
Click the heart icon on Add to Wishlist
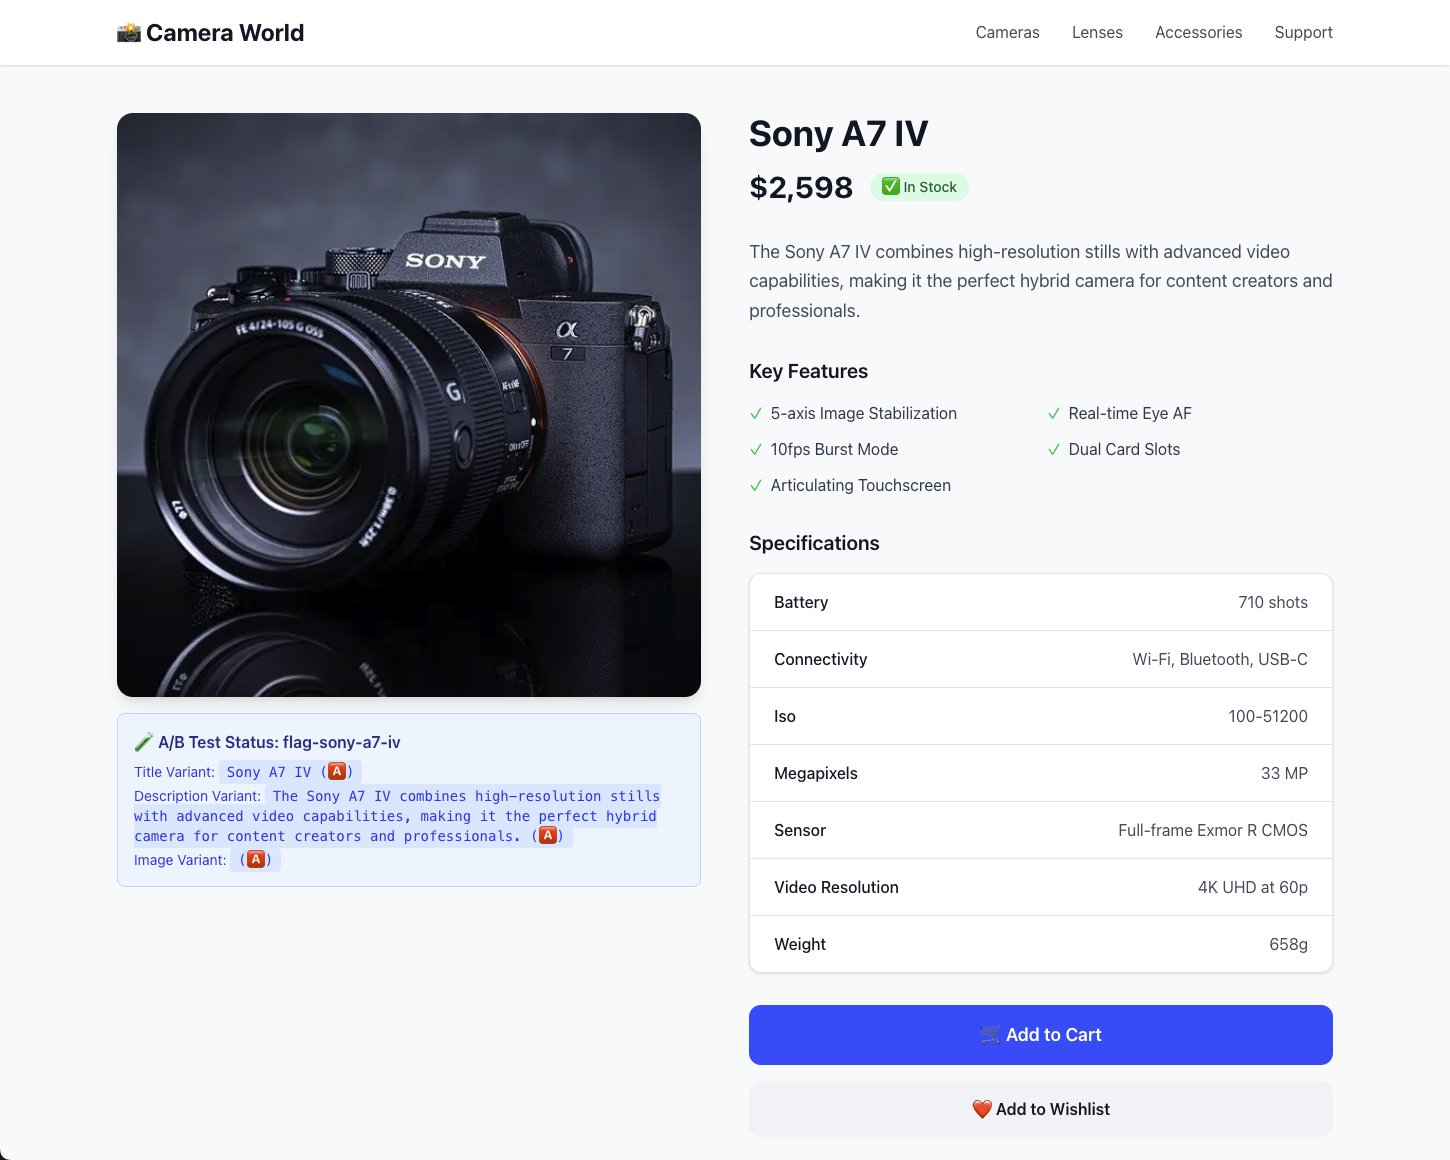click(982, 1109)
